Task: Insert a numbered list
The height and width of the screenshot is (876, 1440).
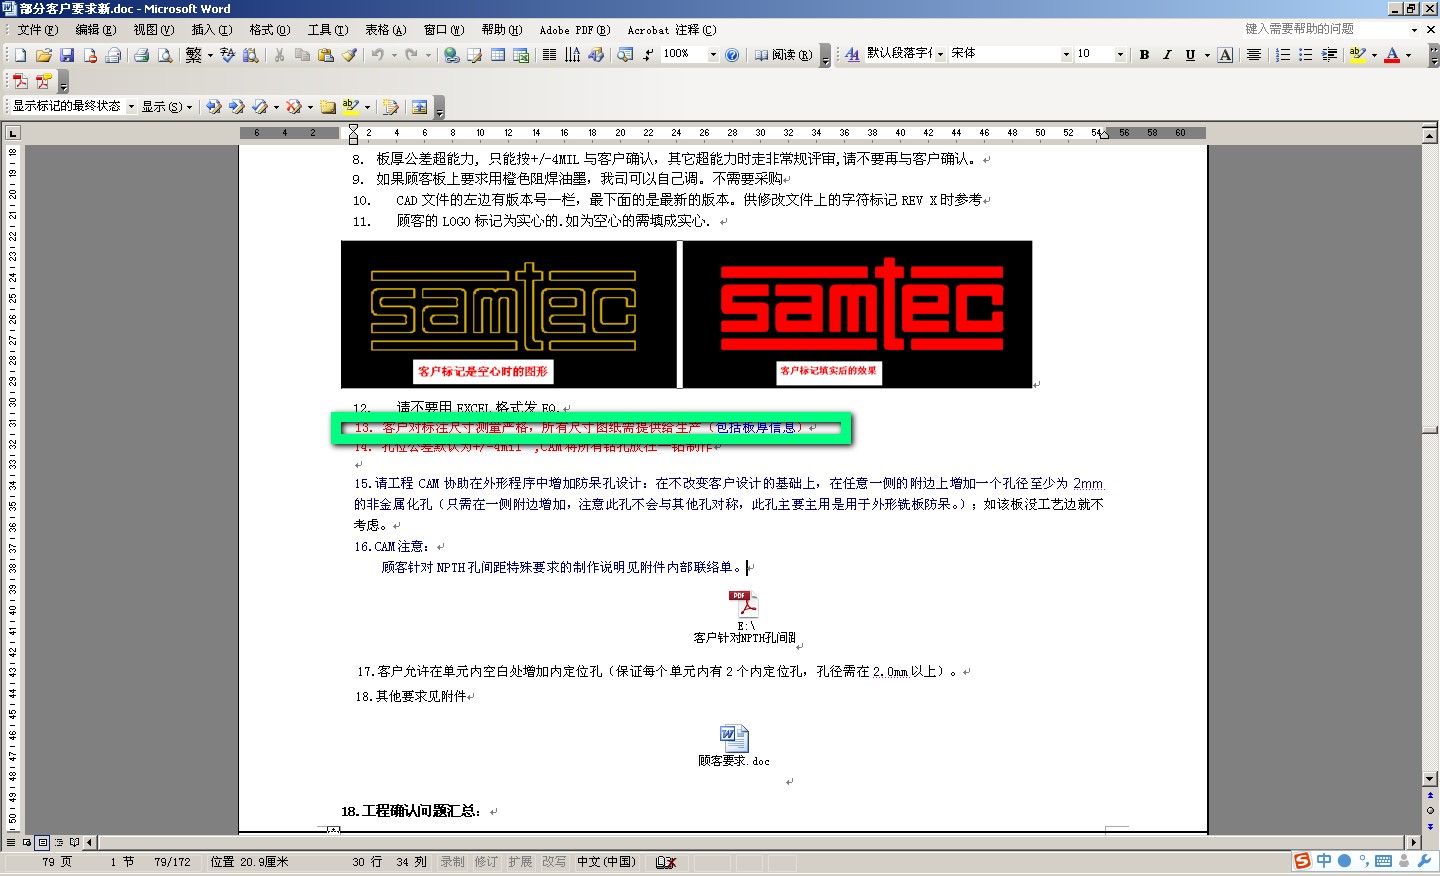Action: [1283, 55]
